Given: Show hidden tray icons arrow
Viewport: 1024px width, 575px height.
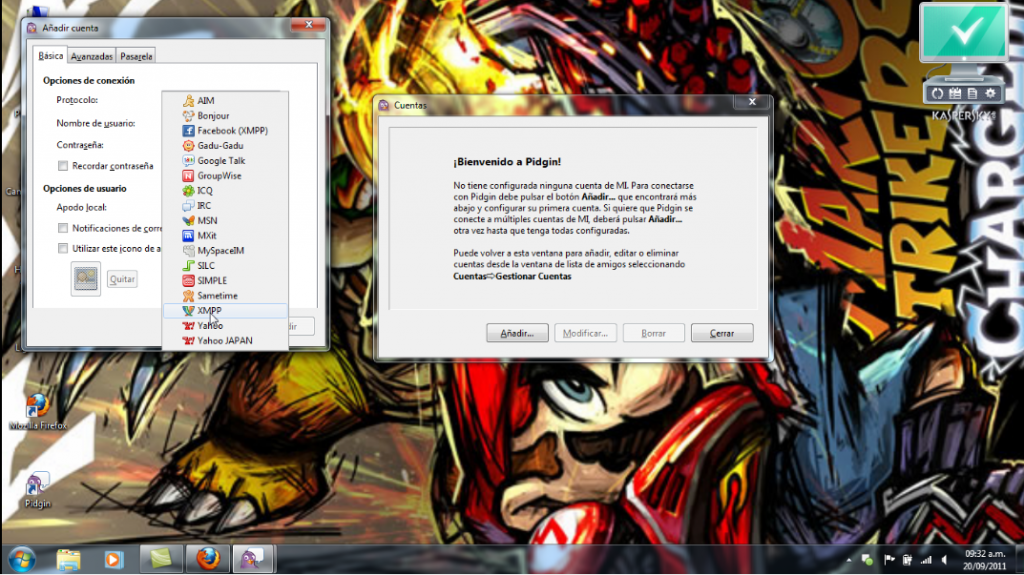Looking at the screenshot, I should [848, 560].
